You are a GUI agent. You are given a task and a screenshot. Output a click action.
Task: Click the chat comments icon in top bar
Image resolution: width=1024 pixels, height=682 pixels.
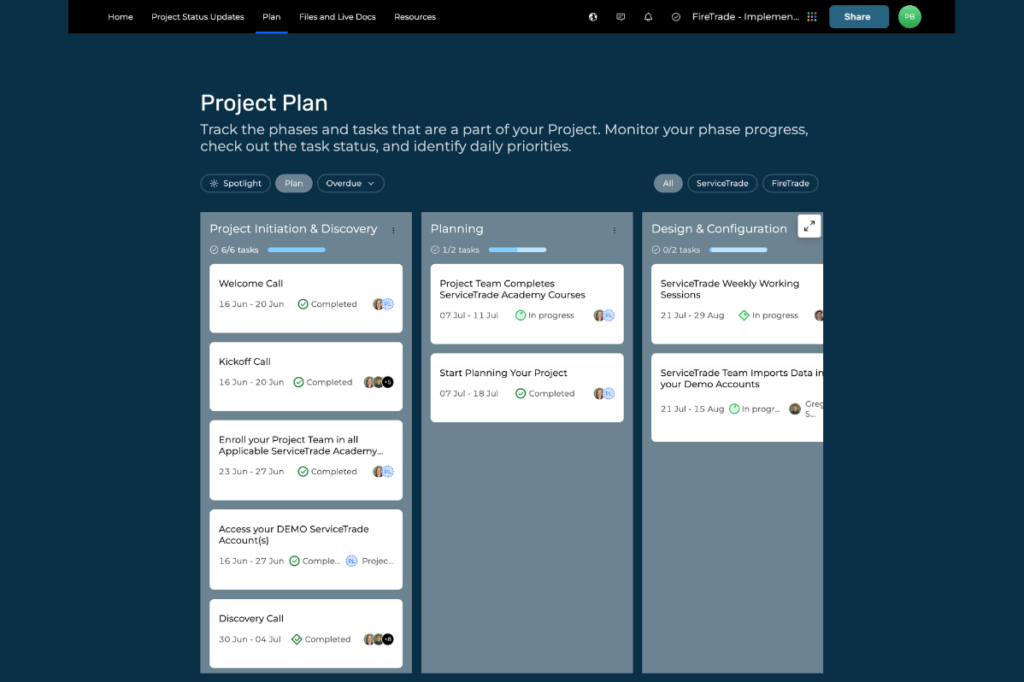[x=620, y=16]
